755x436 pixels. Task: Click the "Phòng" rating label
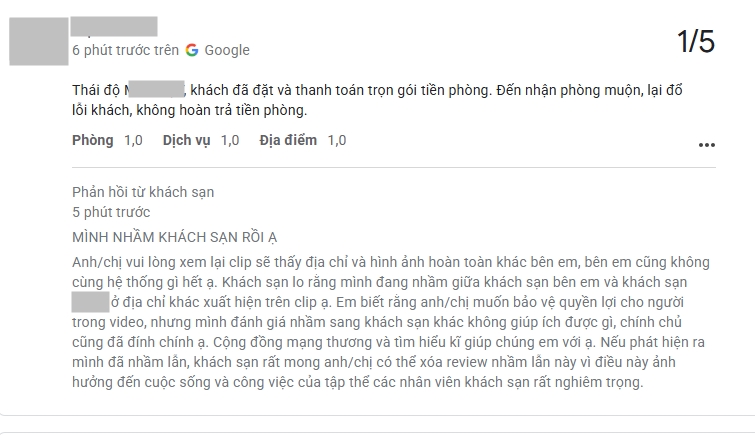[93, 140]
